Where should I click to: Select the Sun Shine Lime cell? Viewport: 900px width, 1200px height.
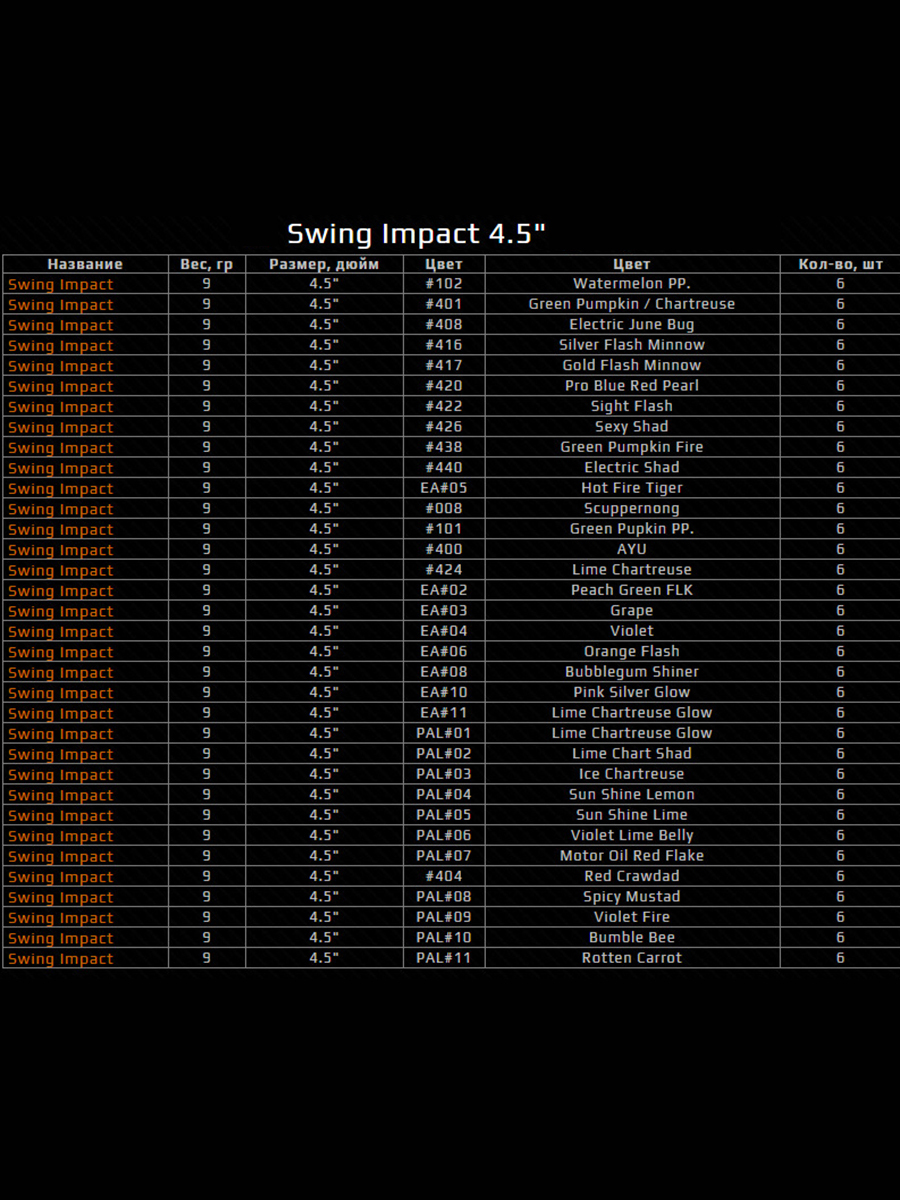point(632,815)
